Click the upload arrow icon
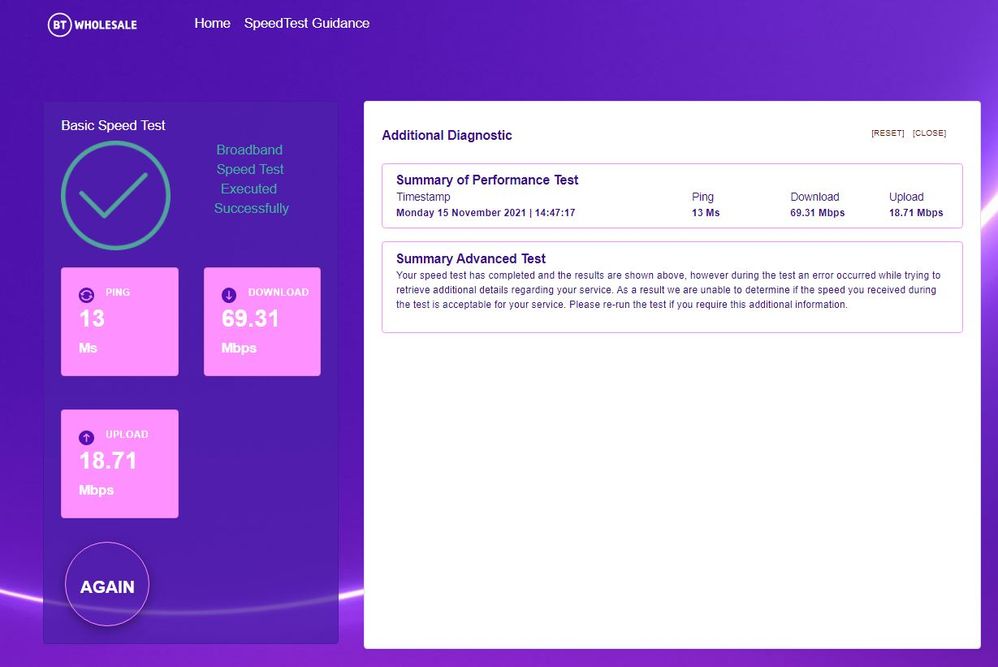998x667 pixels. 86,437
